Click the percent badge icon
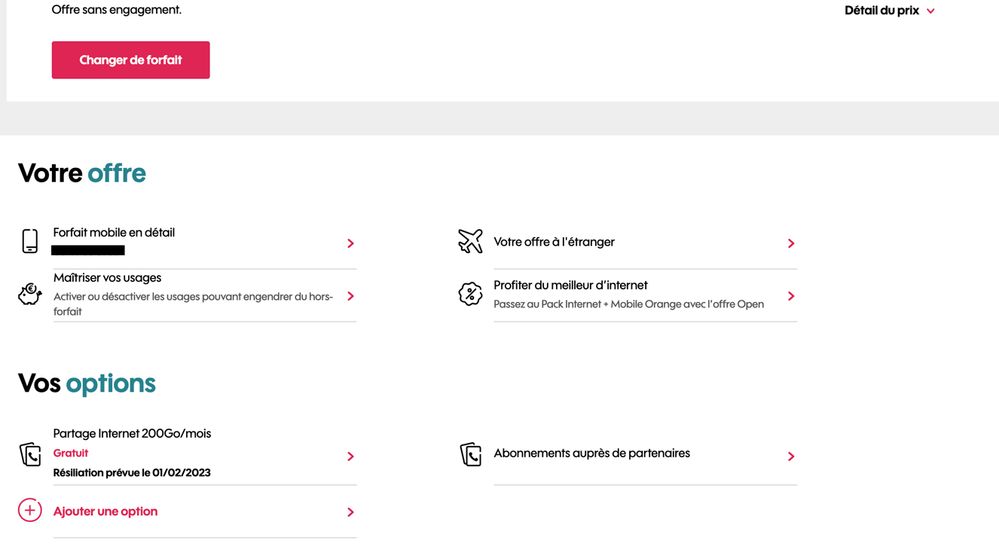The width and height of the screenshot is (999, 559). pos(470,295)
